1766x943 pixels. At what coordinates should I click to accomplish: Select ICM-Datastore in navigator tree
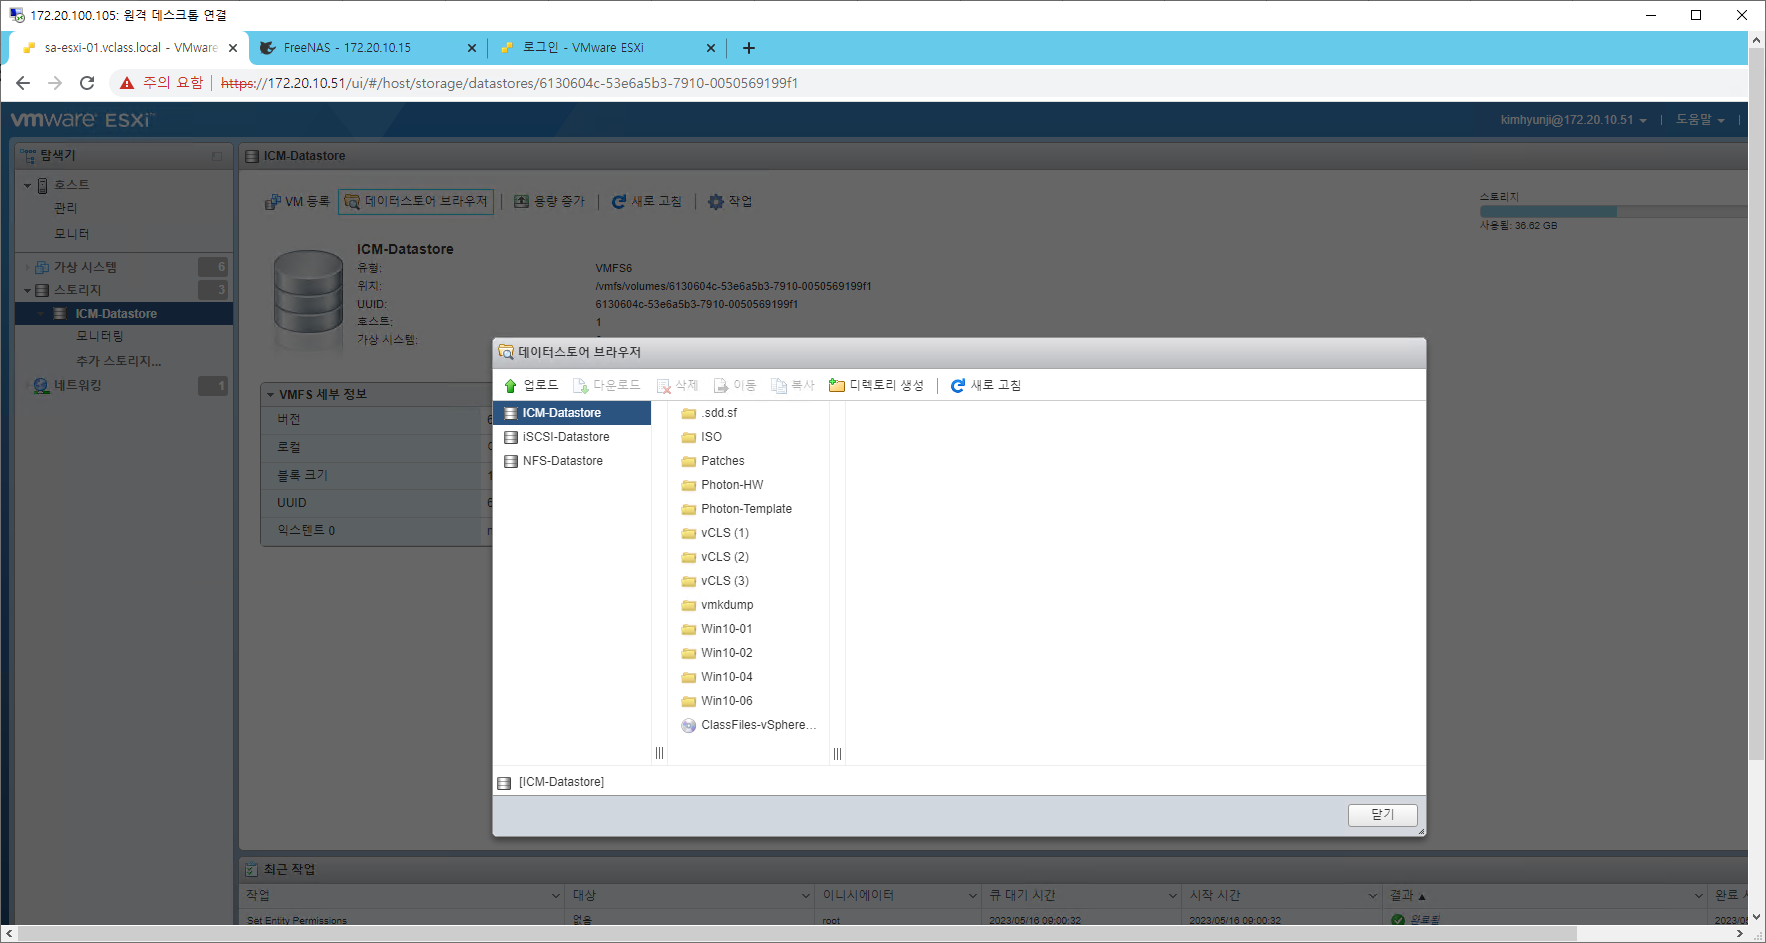[116, 314]
